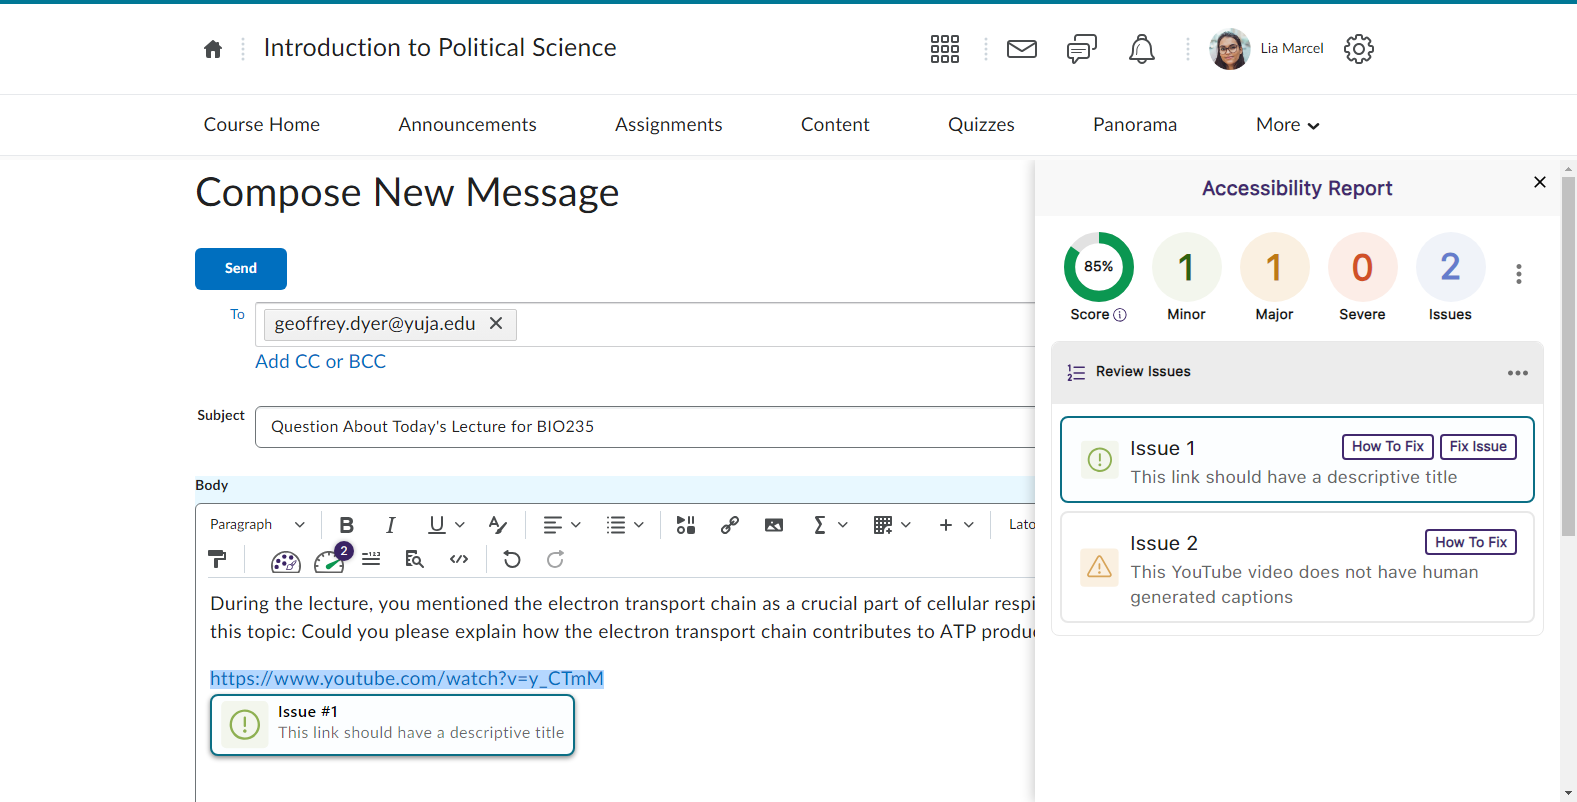This screenshot has height=802, width=1577.
Task: Open the notifications bell
Action: pyautogui.click(x=1141, y=49)
